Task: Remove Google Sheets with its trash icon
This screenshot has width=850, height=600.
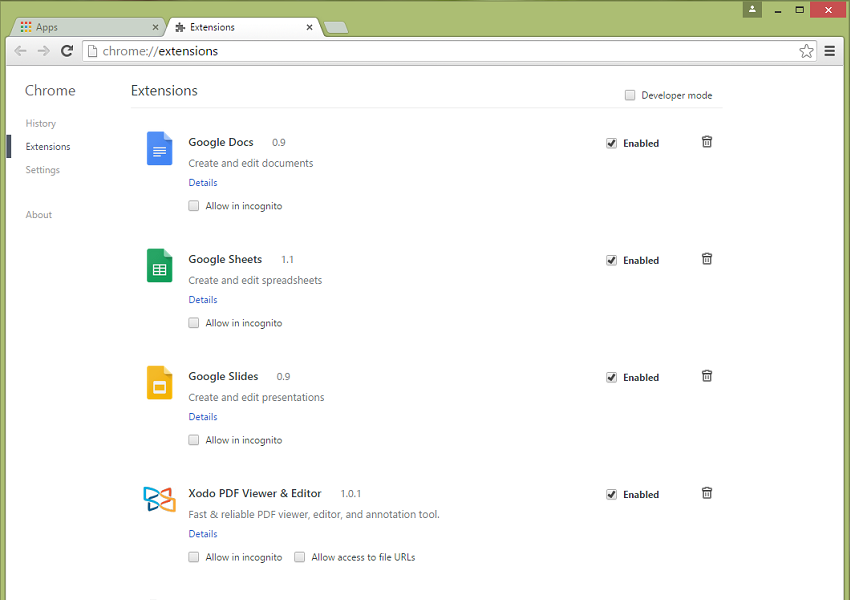Action: click(x=707, y=259)
